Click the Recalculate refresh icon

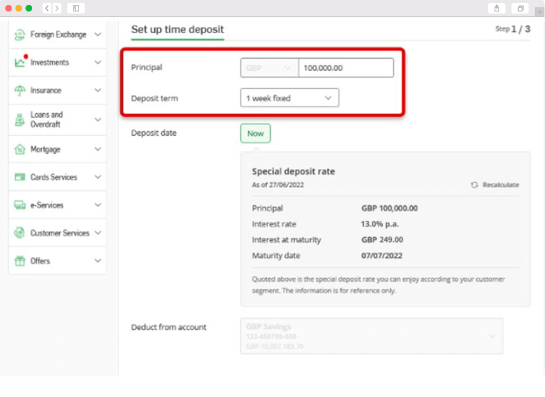(474, 185)
